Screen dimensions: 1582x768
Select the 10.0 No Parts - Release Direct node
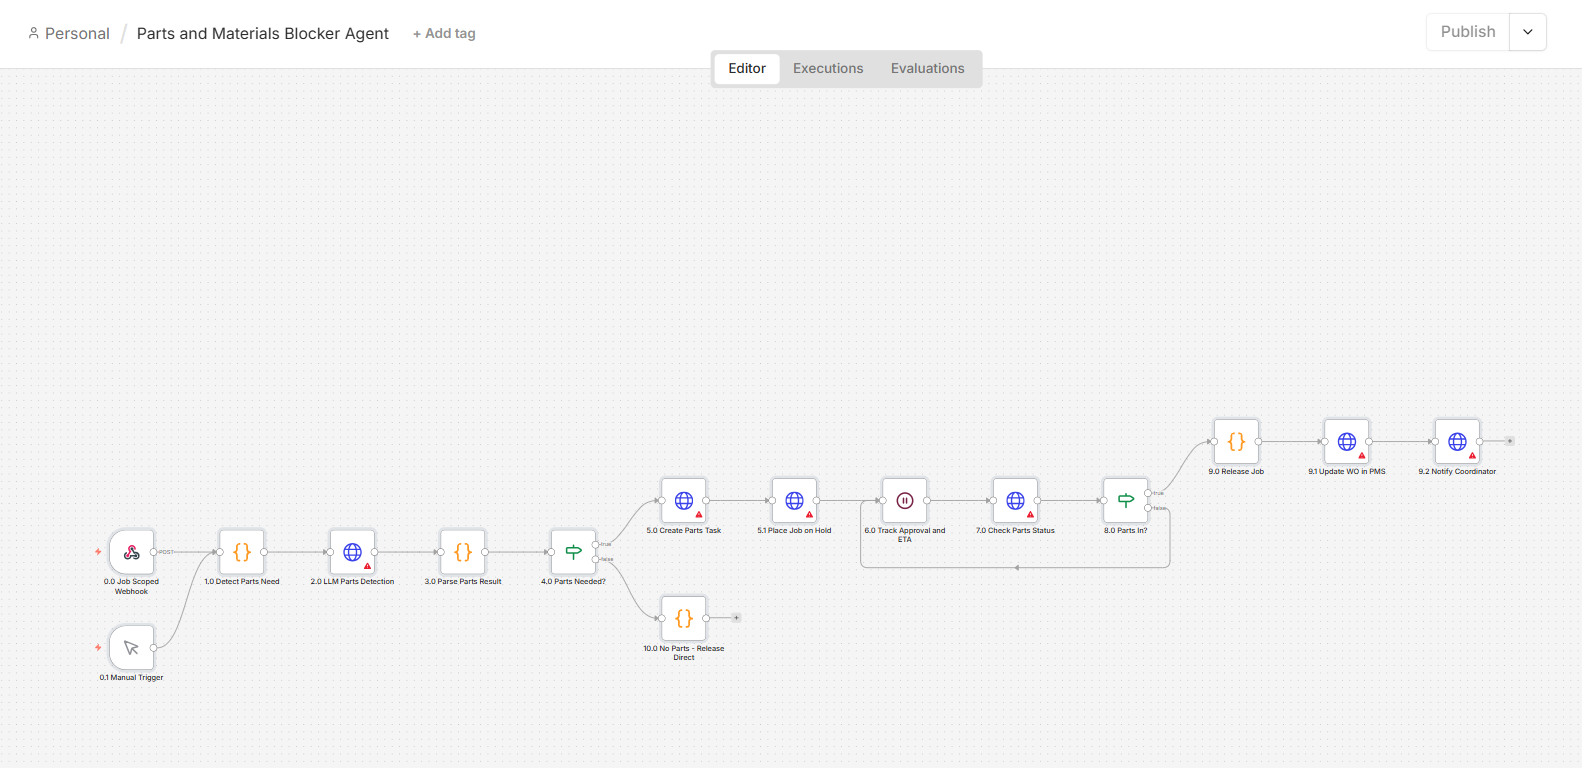click(684, 618)
